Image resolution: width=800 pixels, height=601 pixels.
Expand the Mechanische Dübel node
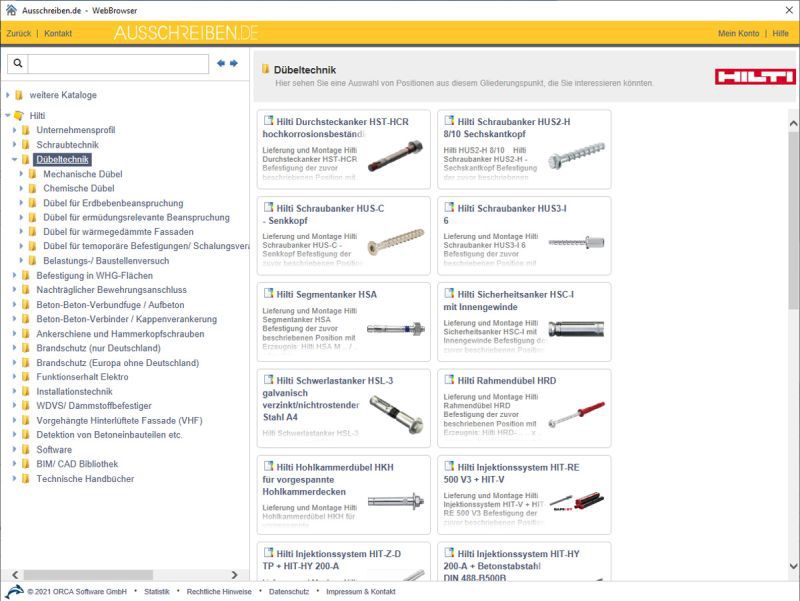tap(21, 174)
